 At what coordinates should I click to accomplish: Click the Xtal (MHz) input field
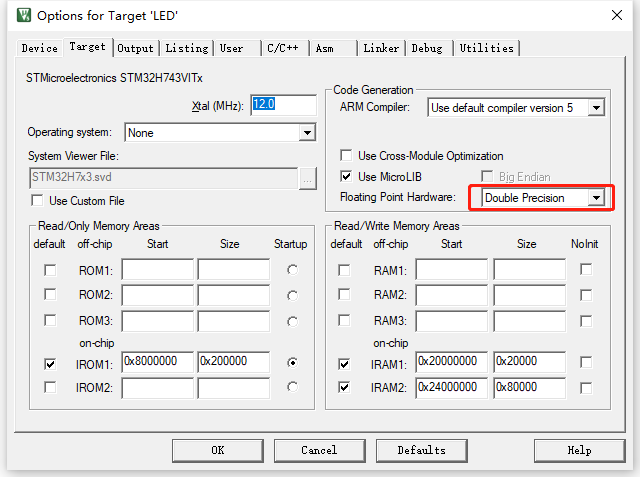pyautogui.click(x=283, y=105)
